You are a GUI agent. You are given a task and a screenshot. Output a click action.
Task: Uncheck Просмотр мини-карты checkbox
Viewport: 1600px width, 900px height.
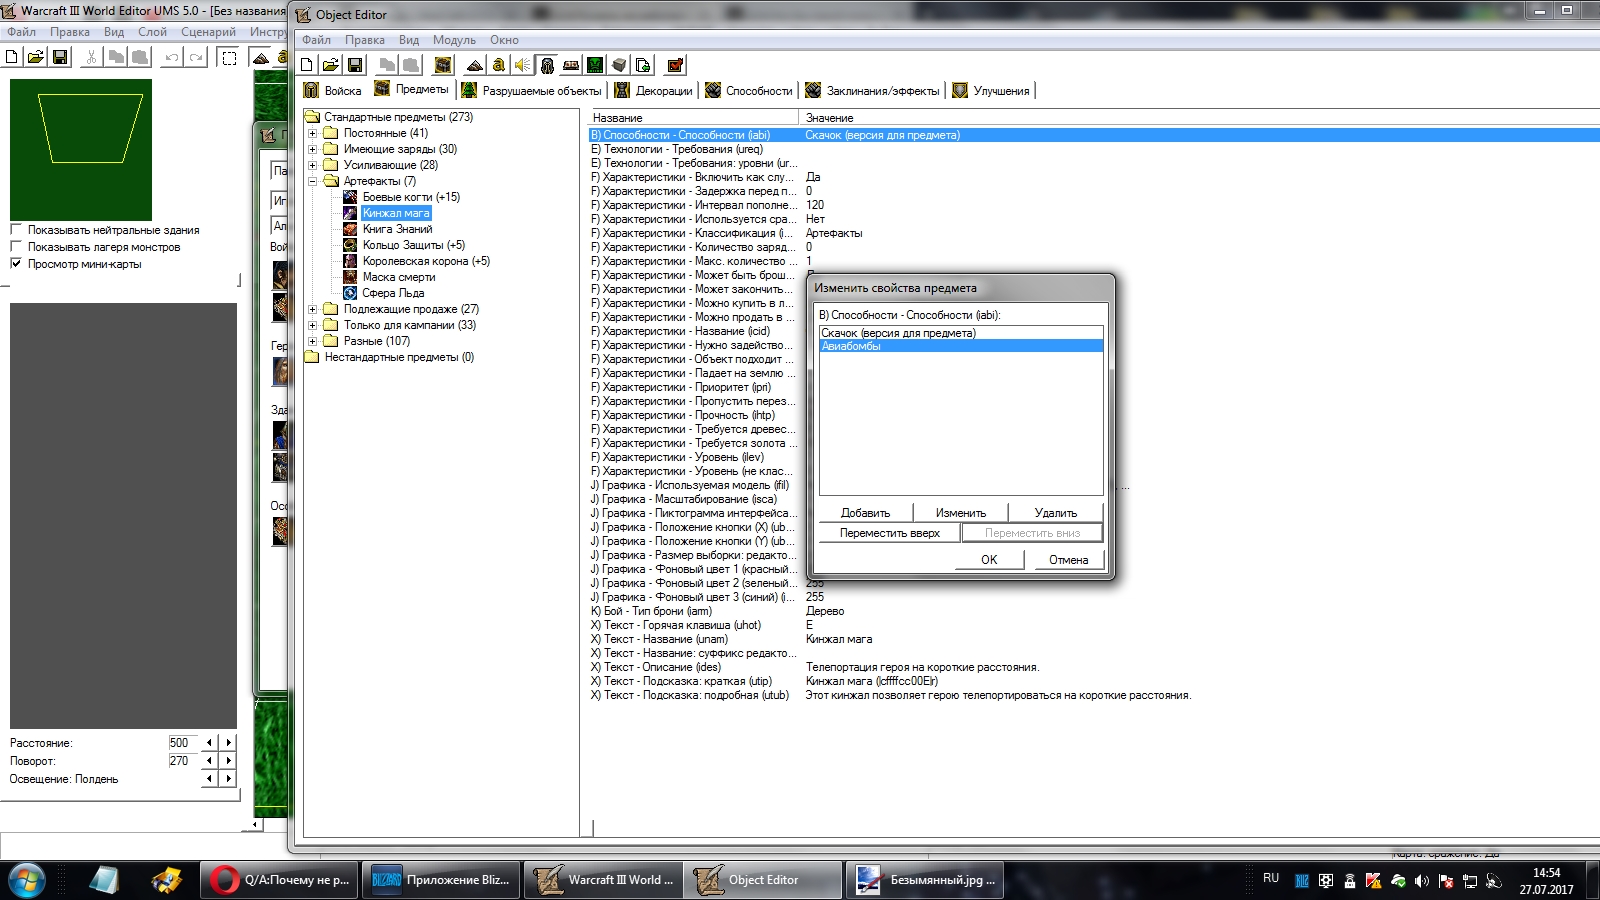[x=16, y=264]
